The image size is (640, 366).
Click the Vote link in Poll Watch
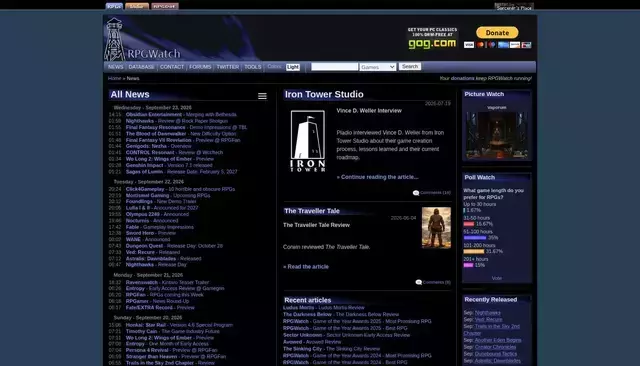(497, 278)
